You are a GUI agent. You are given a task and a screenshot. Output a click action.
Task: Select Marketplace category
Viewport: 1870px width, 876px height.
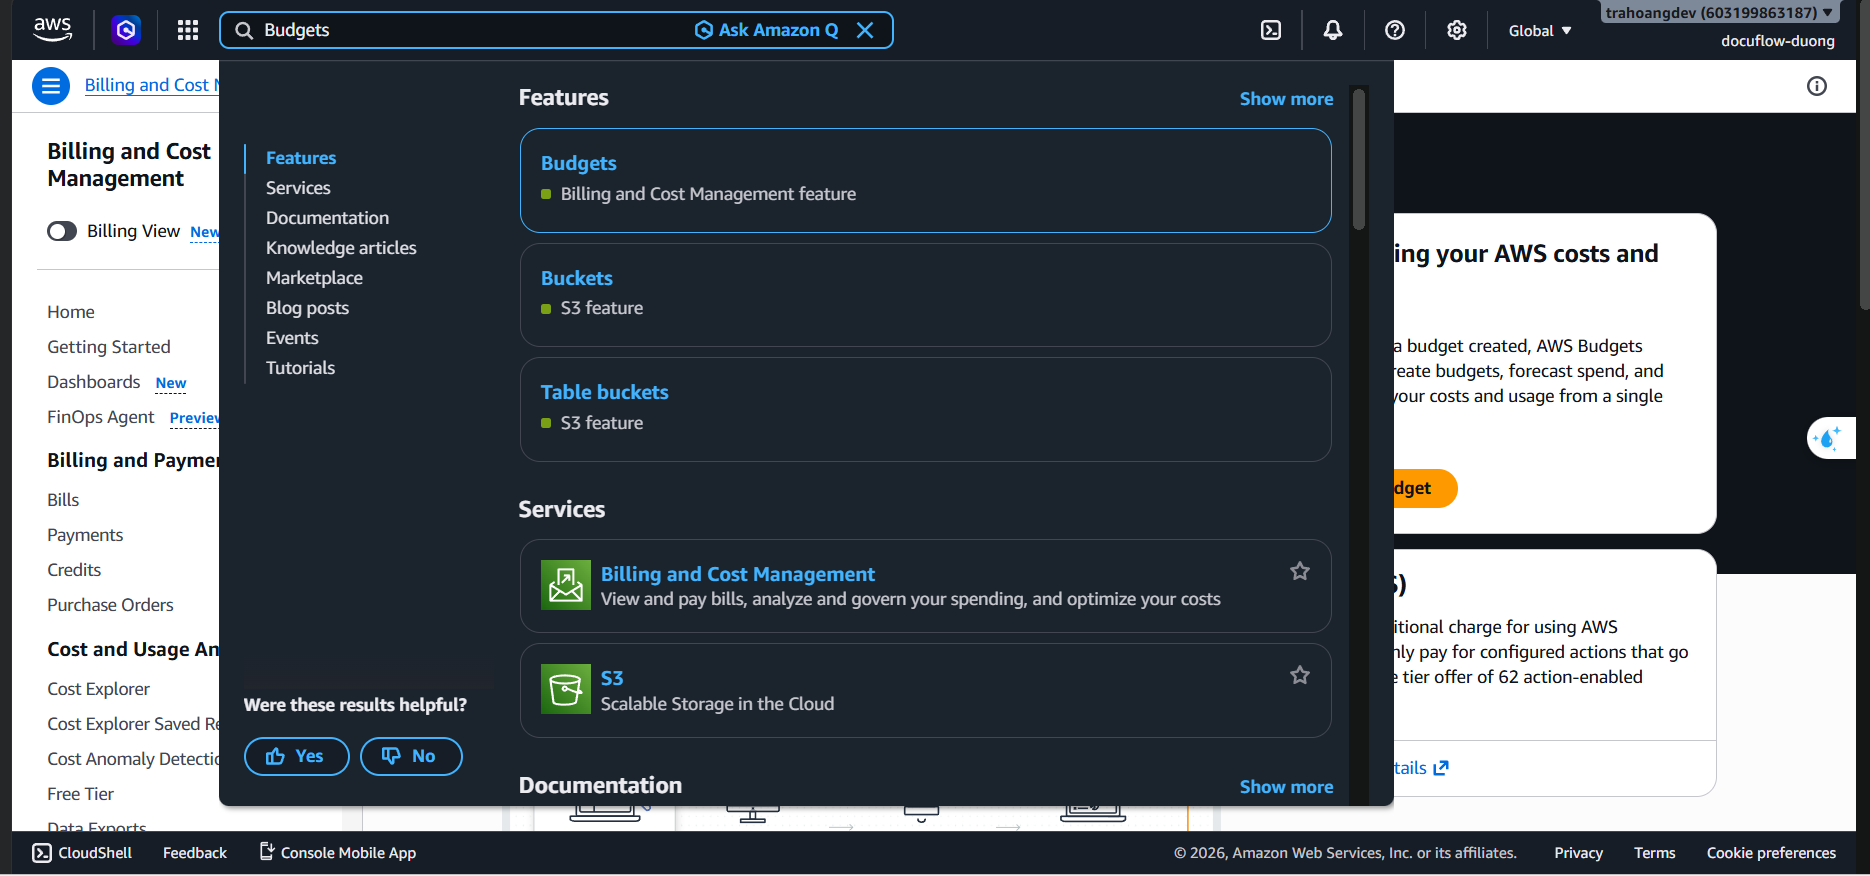pyautogui.click(x=314, y=278)
